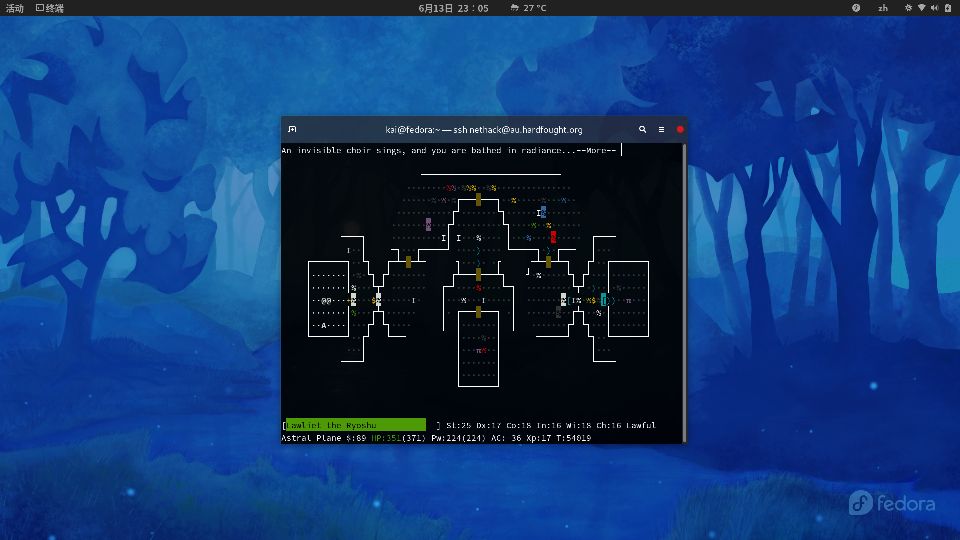This screenshot has height=540, width=960.
Task: Open the accessibility icon in top bar
Action: point(856,8)
